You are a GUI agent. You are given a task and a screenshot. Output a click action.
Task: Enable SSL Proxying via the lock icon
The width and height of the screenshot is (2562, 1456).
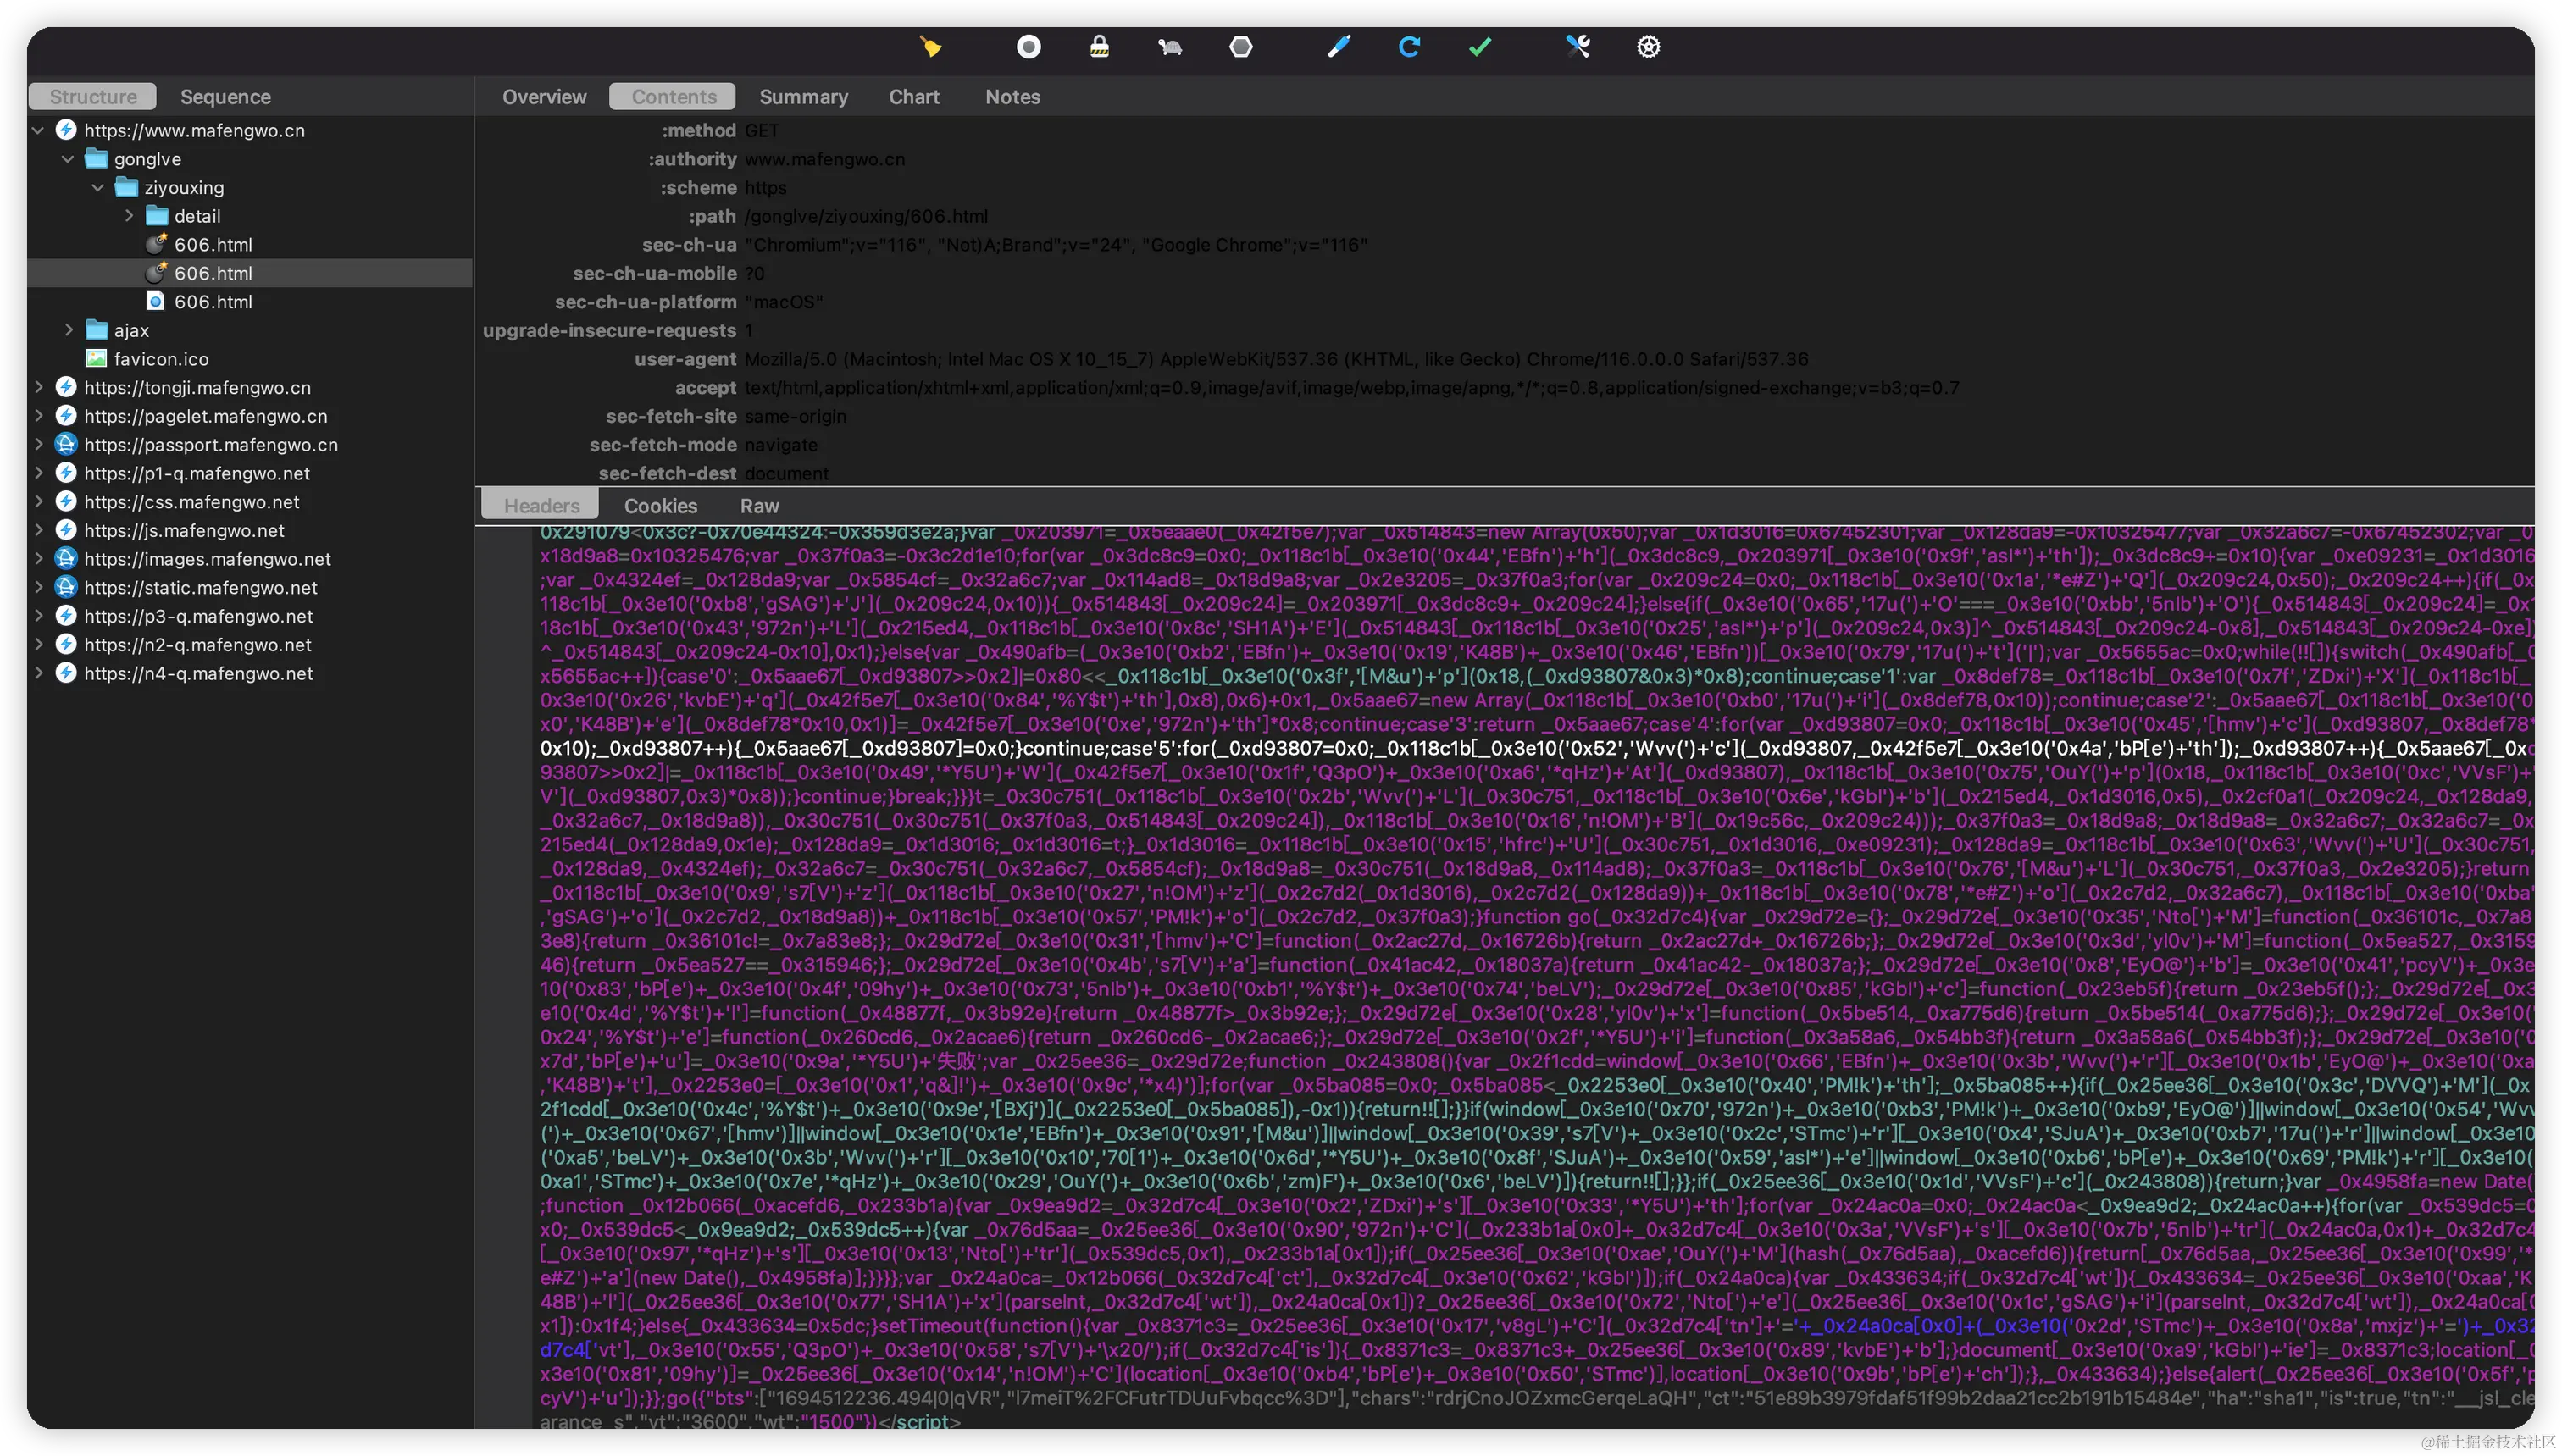coord(1098,46)
